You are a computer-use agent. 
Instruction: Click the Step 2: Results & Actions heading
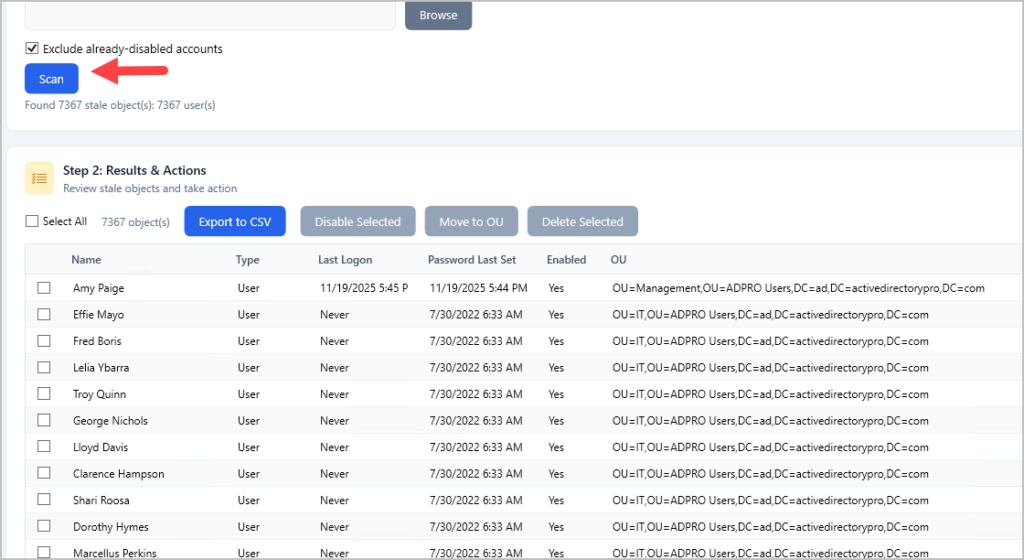point(135,170)
